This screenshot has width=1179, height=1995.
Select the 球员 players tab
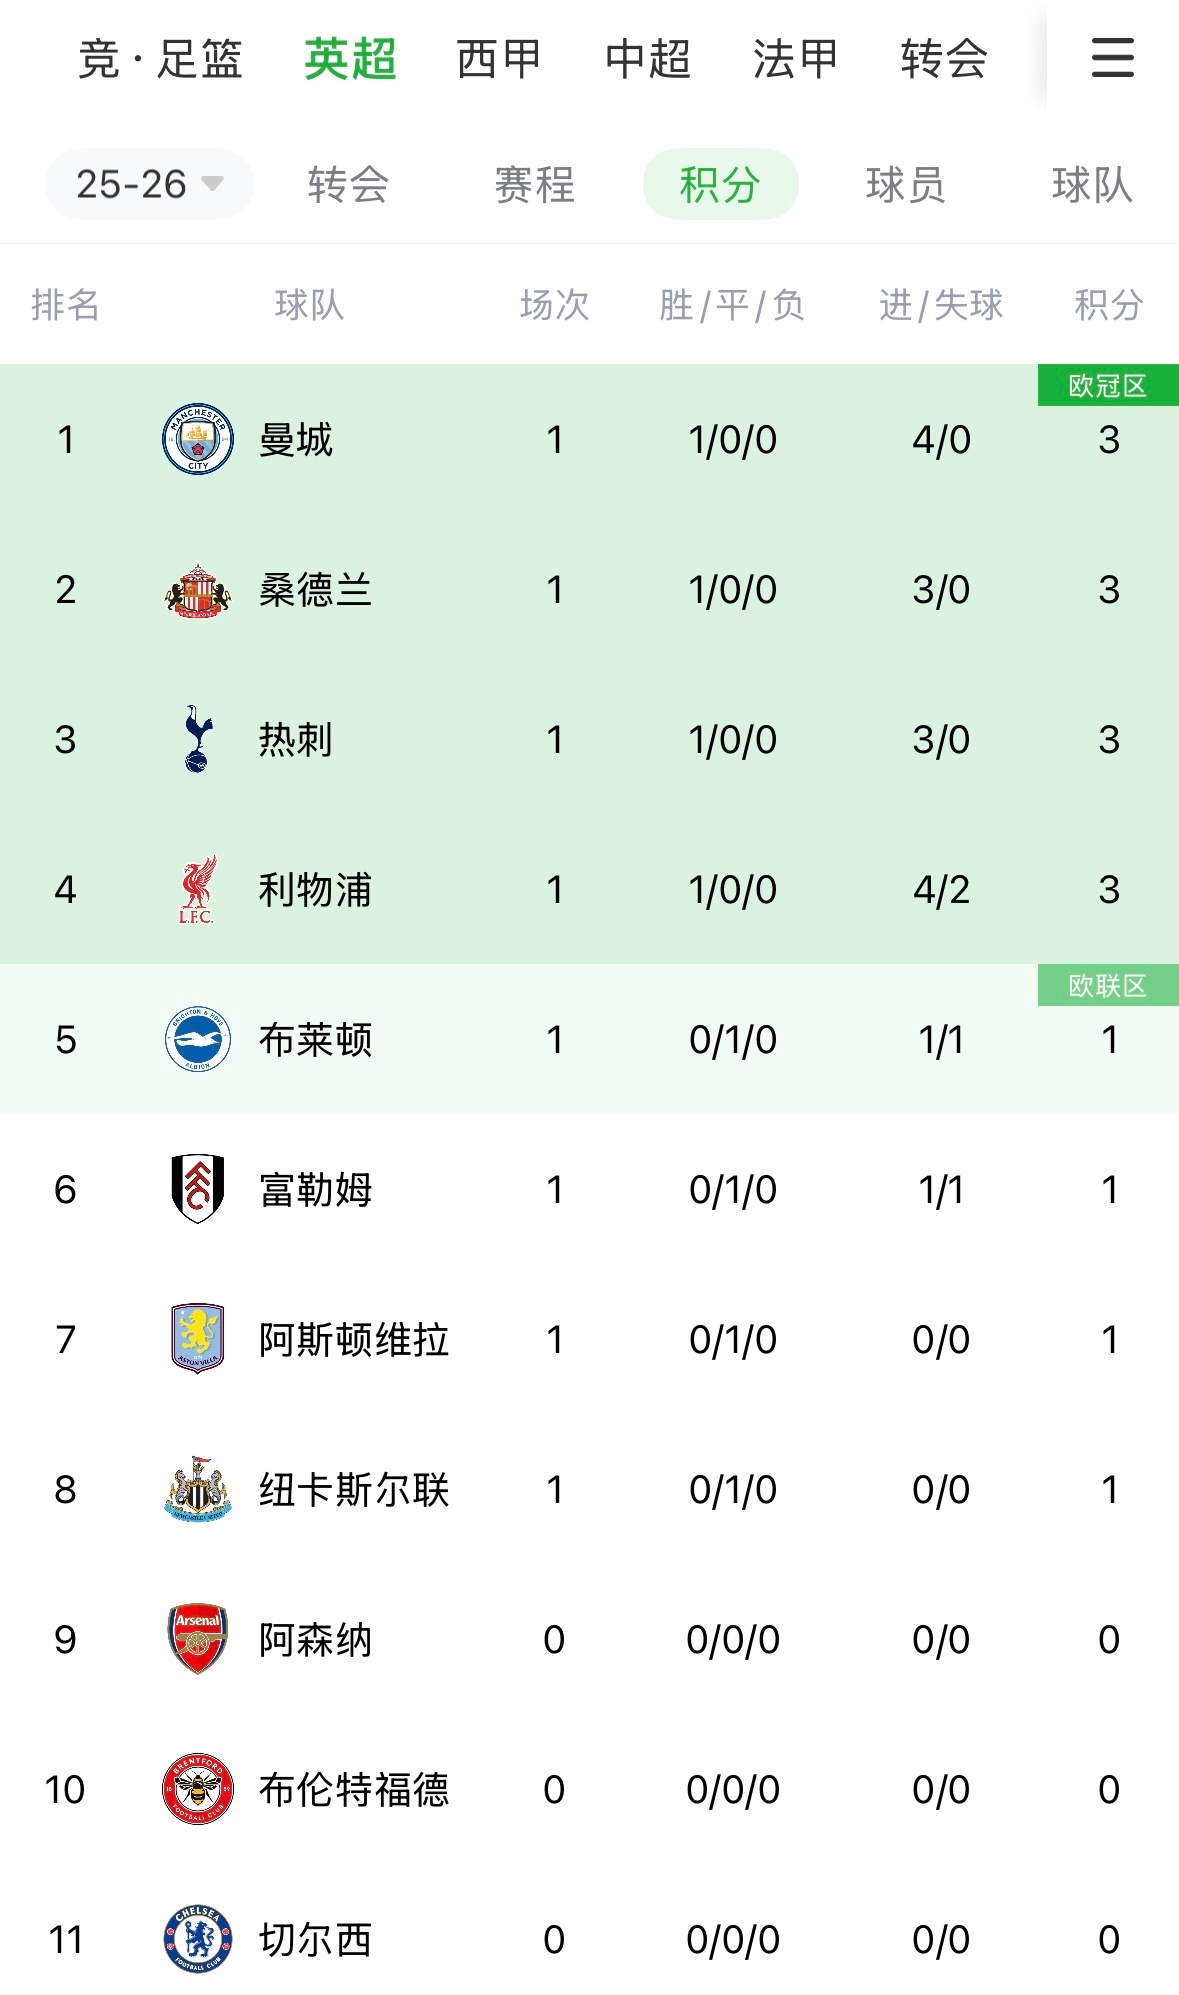click(905, 185)
